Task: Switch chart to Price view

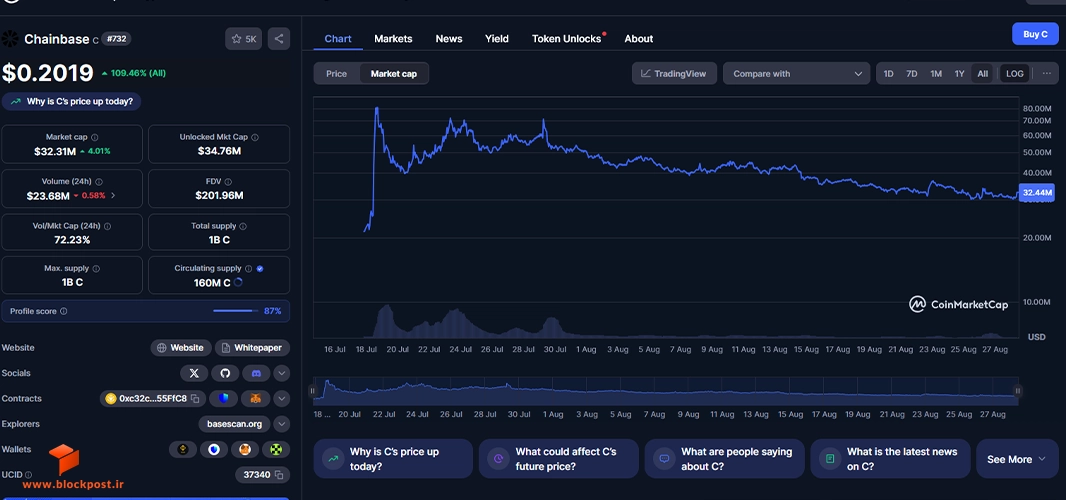Action: point(337,73)
